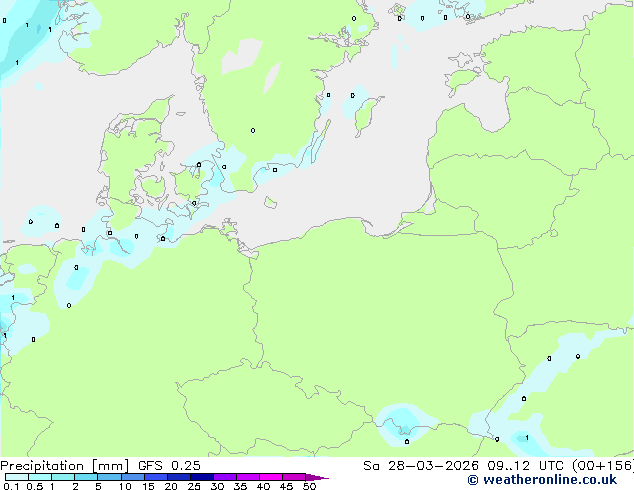Image resolution: width=634 pixels, height=490 pixels.
Task: Click the '0.1' number under the legend
Action: (x=11, y=486)
